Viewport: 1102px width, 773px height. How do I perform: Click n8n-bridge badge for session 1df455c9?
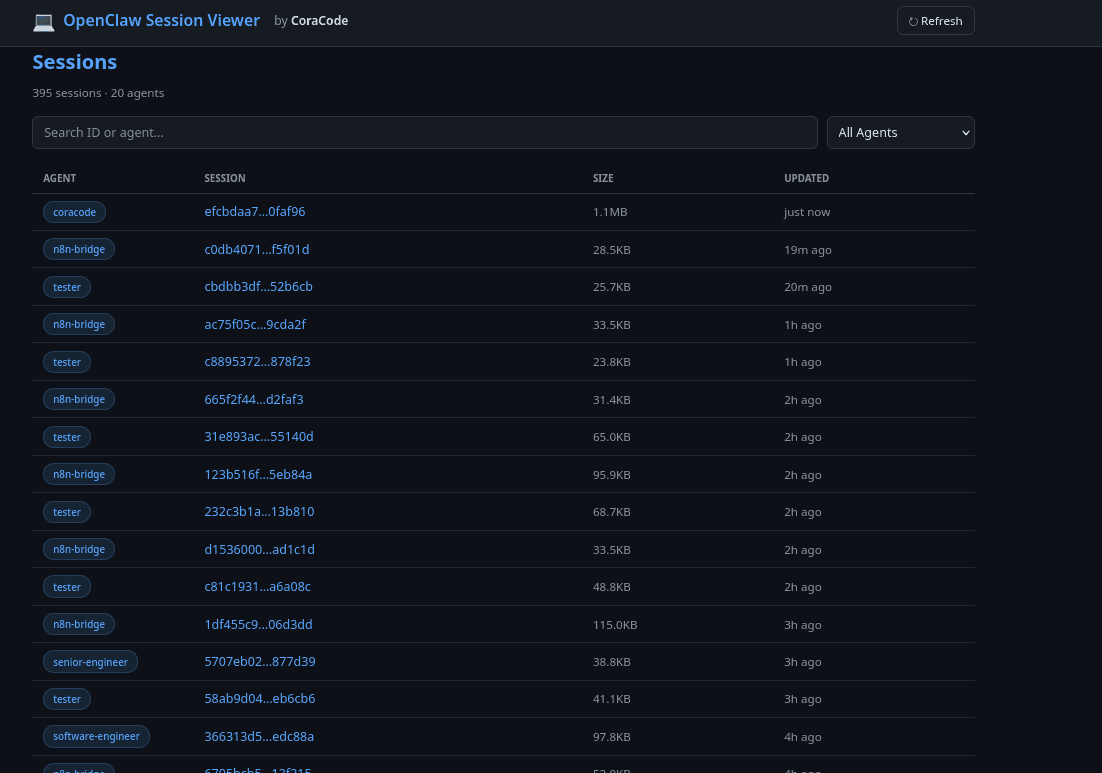point(79,624)
